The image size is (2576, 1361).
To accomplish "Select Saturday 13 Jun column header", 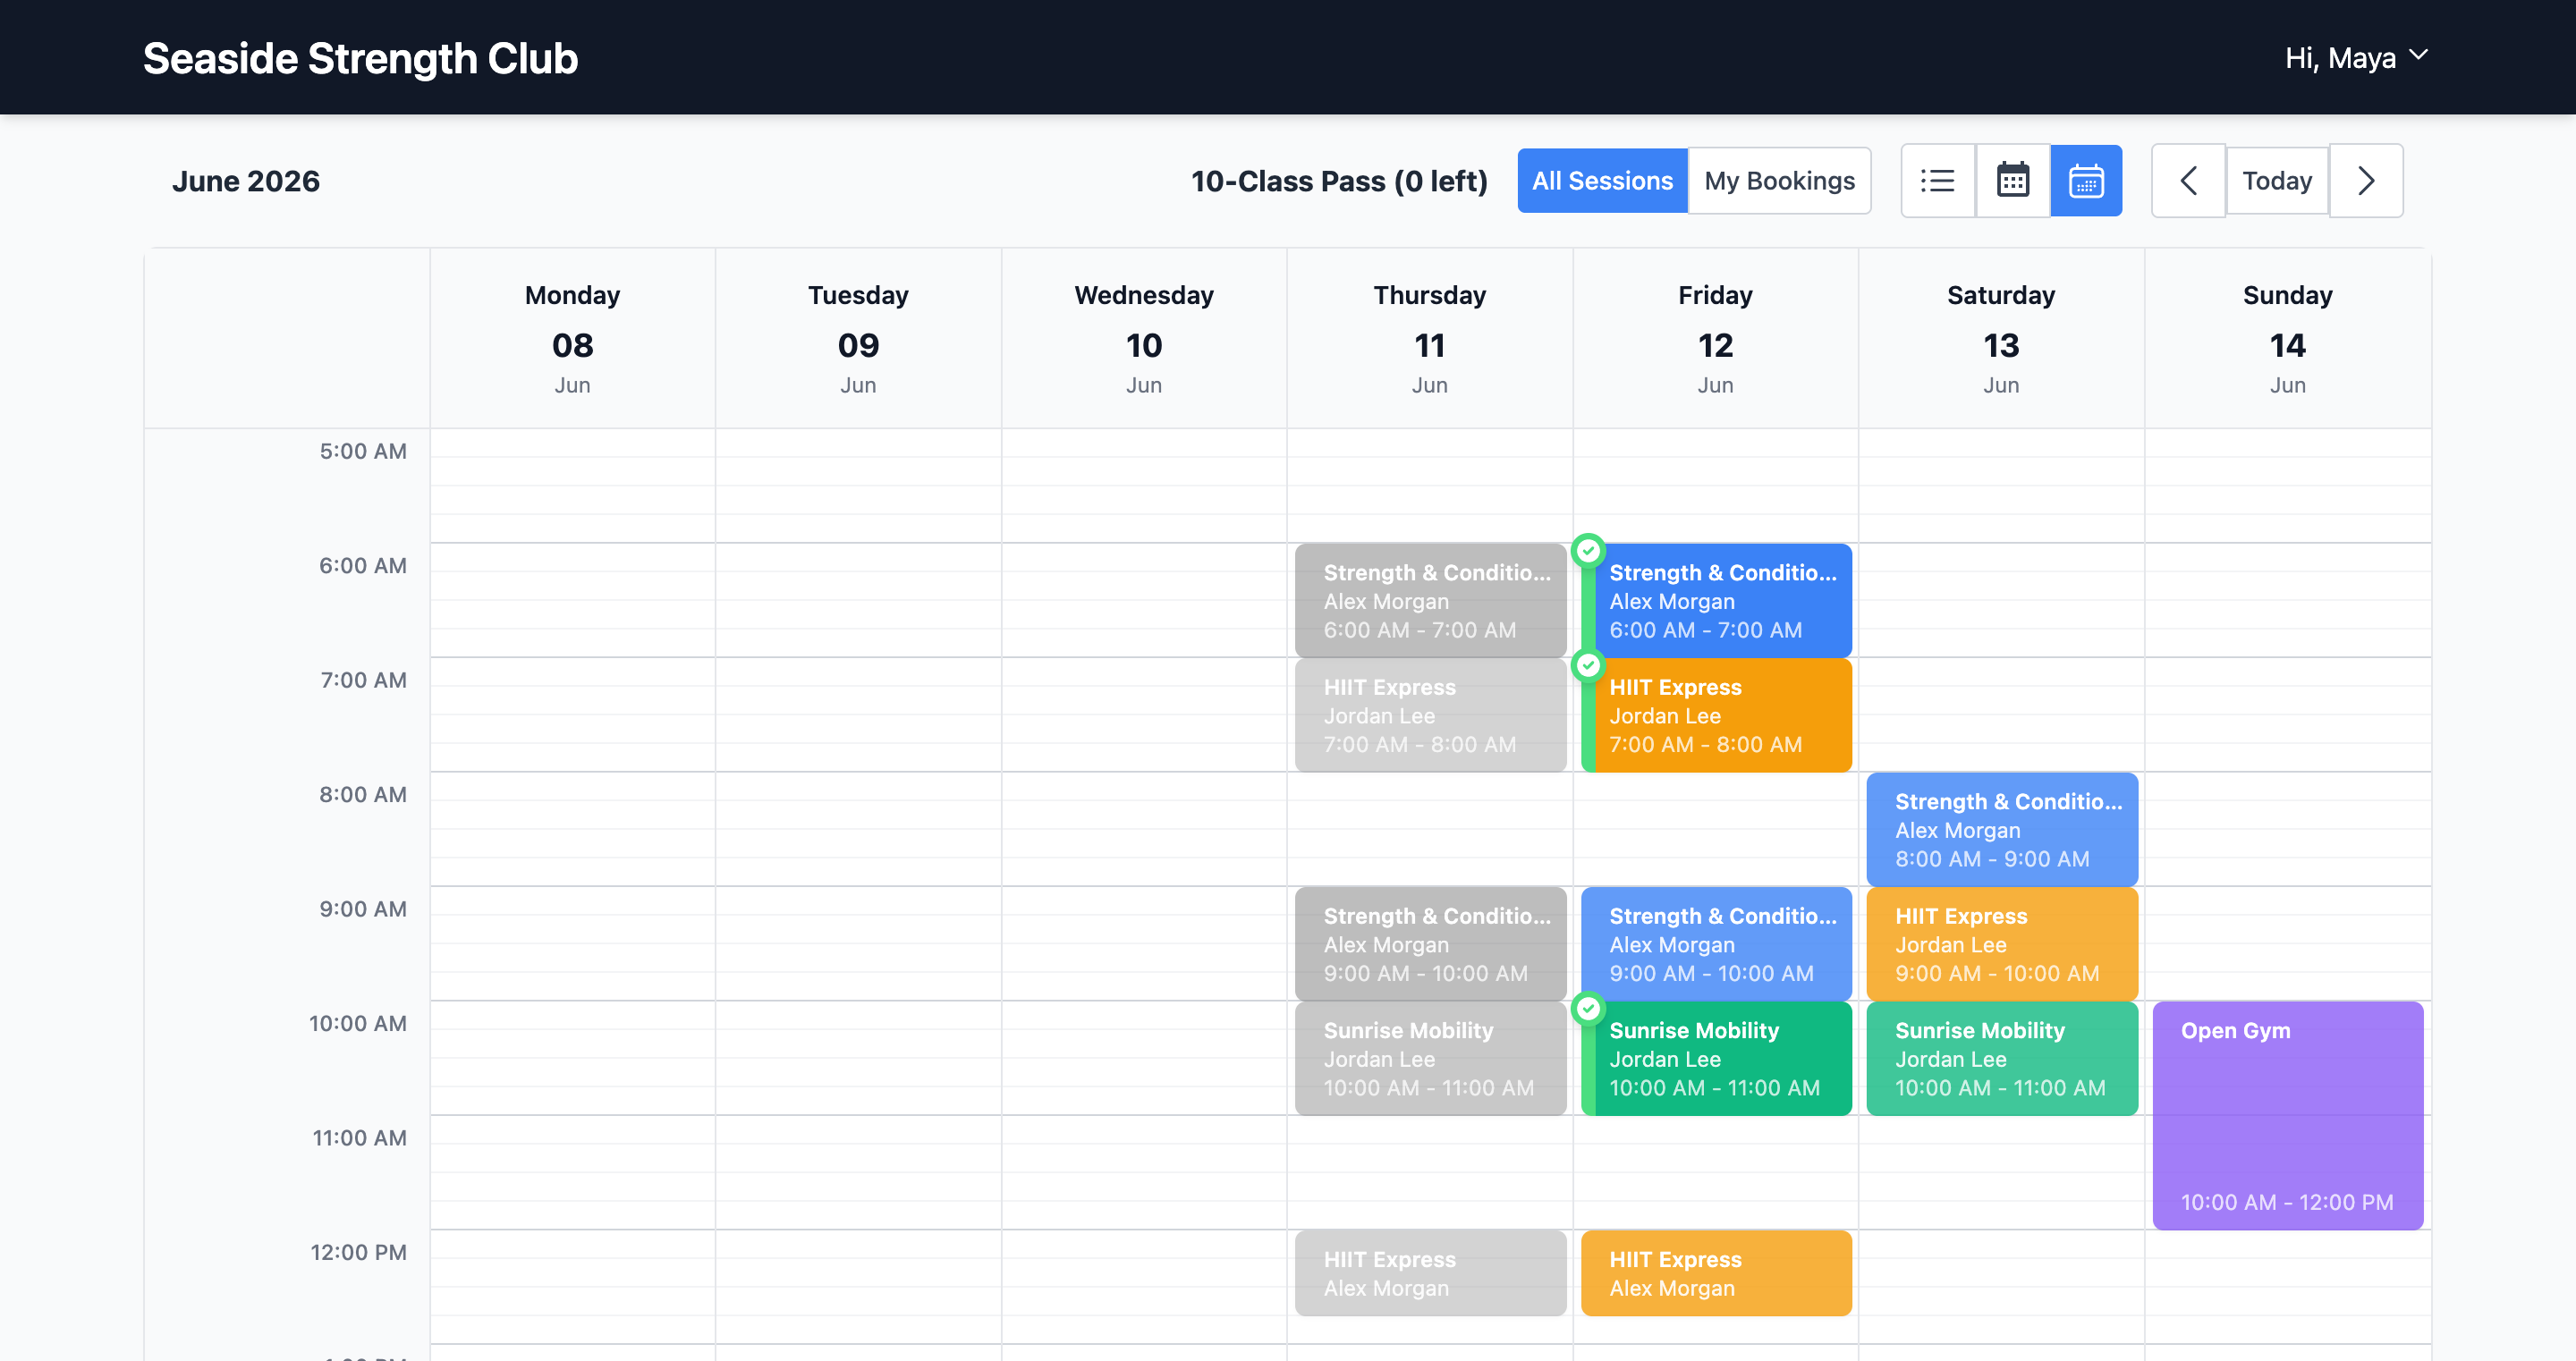I will (2001, 339).
